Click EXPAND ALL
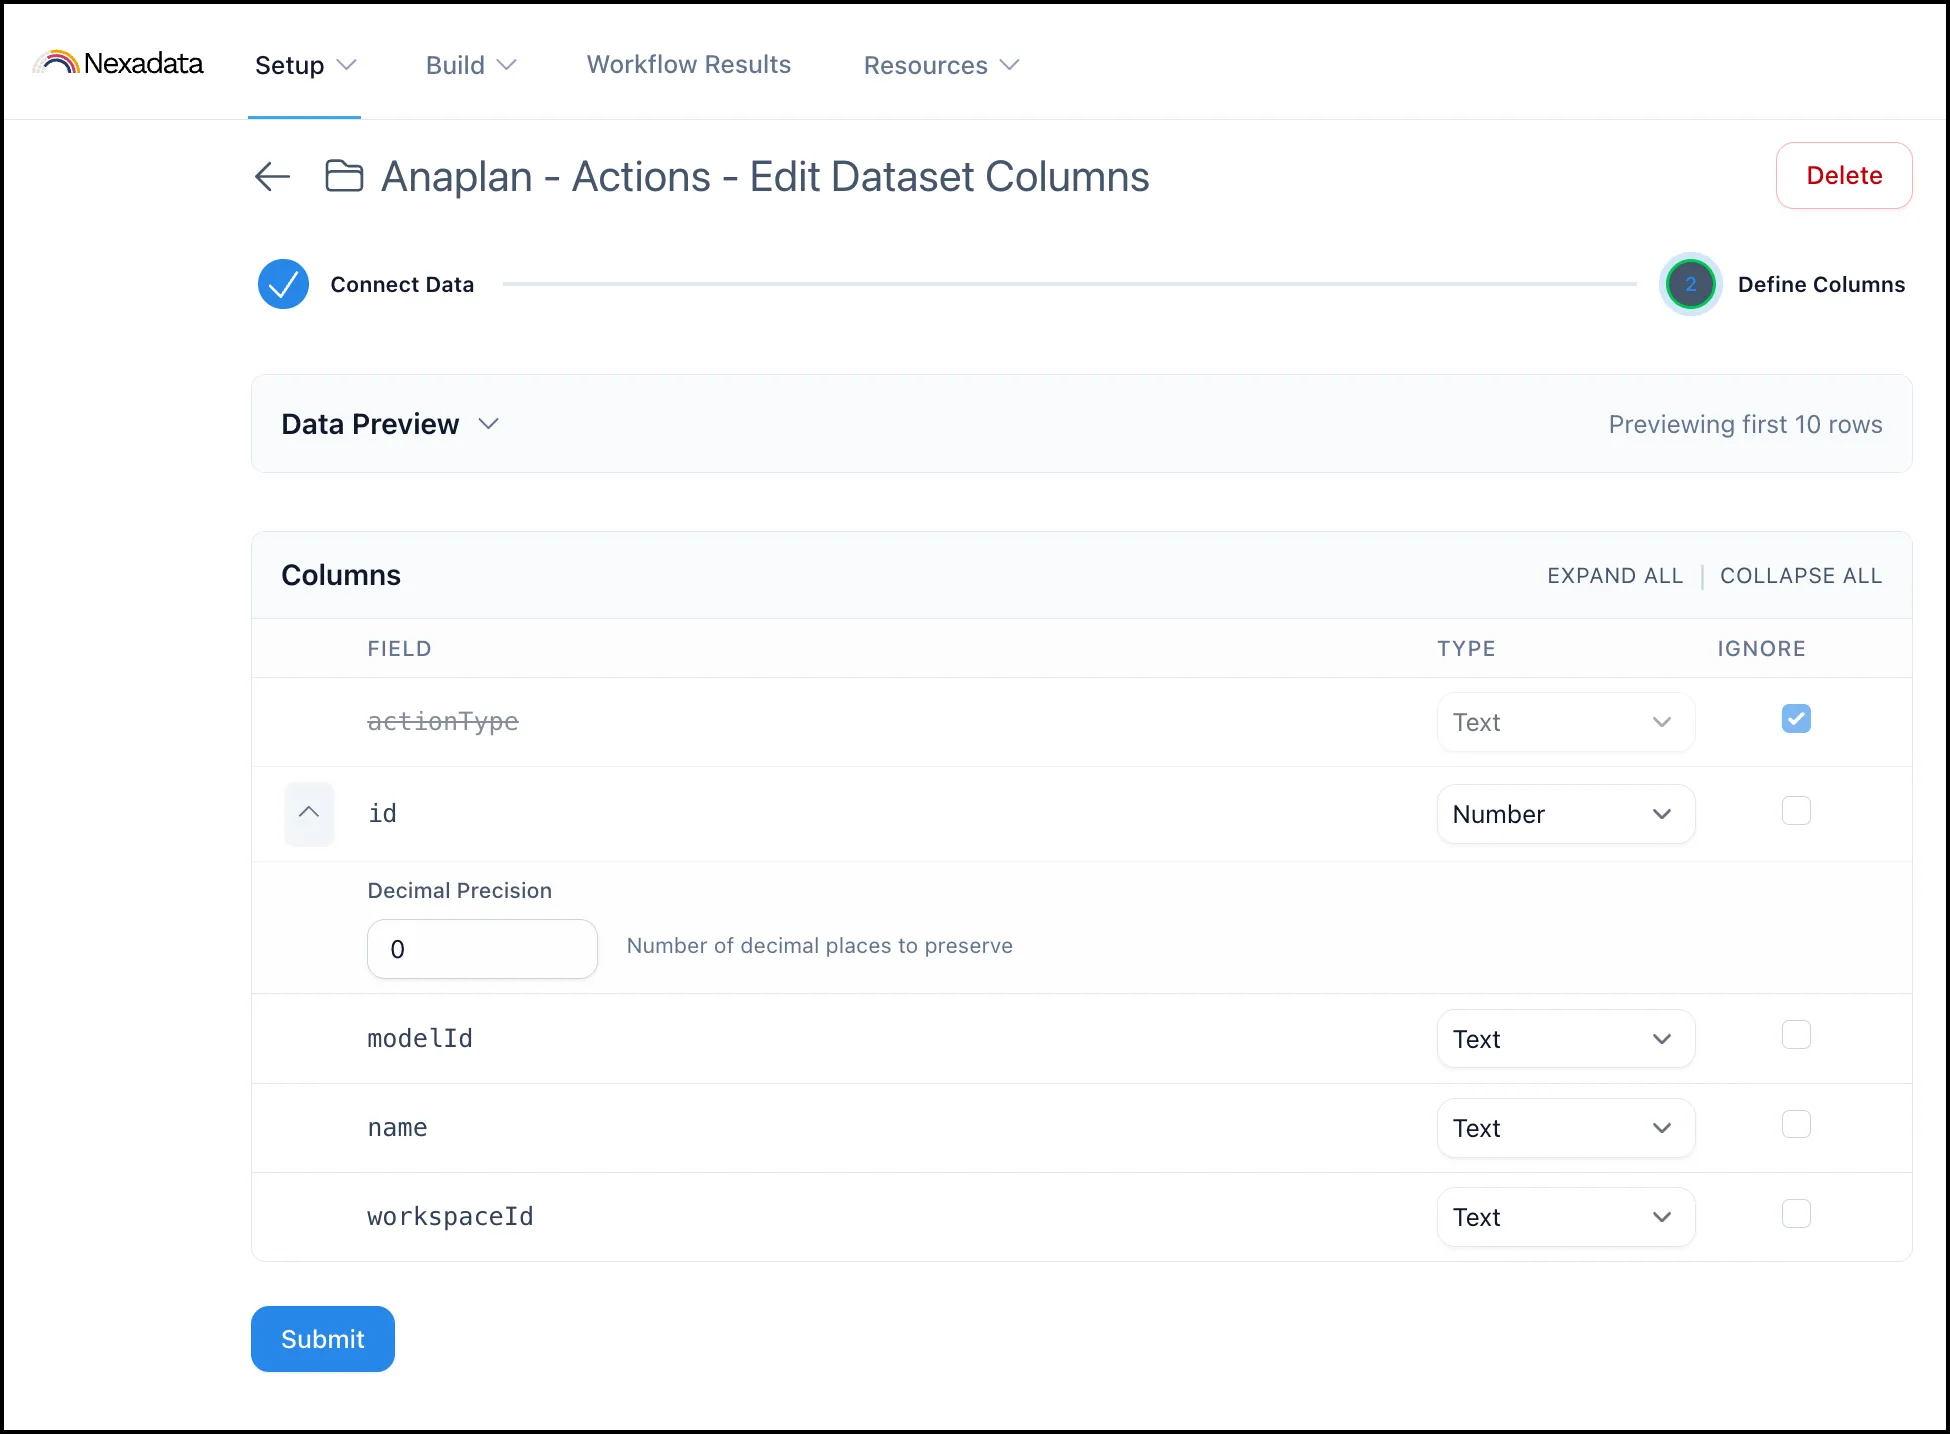The height and width of the screenshot is (1434, 1950). [1615, 576]
